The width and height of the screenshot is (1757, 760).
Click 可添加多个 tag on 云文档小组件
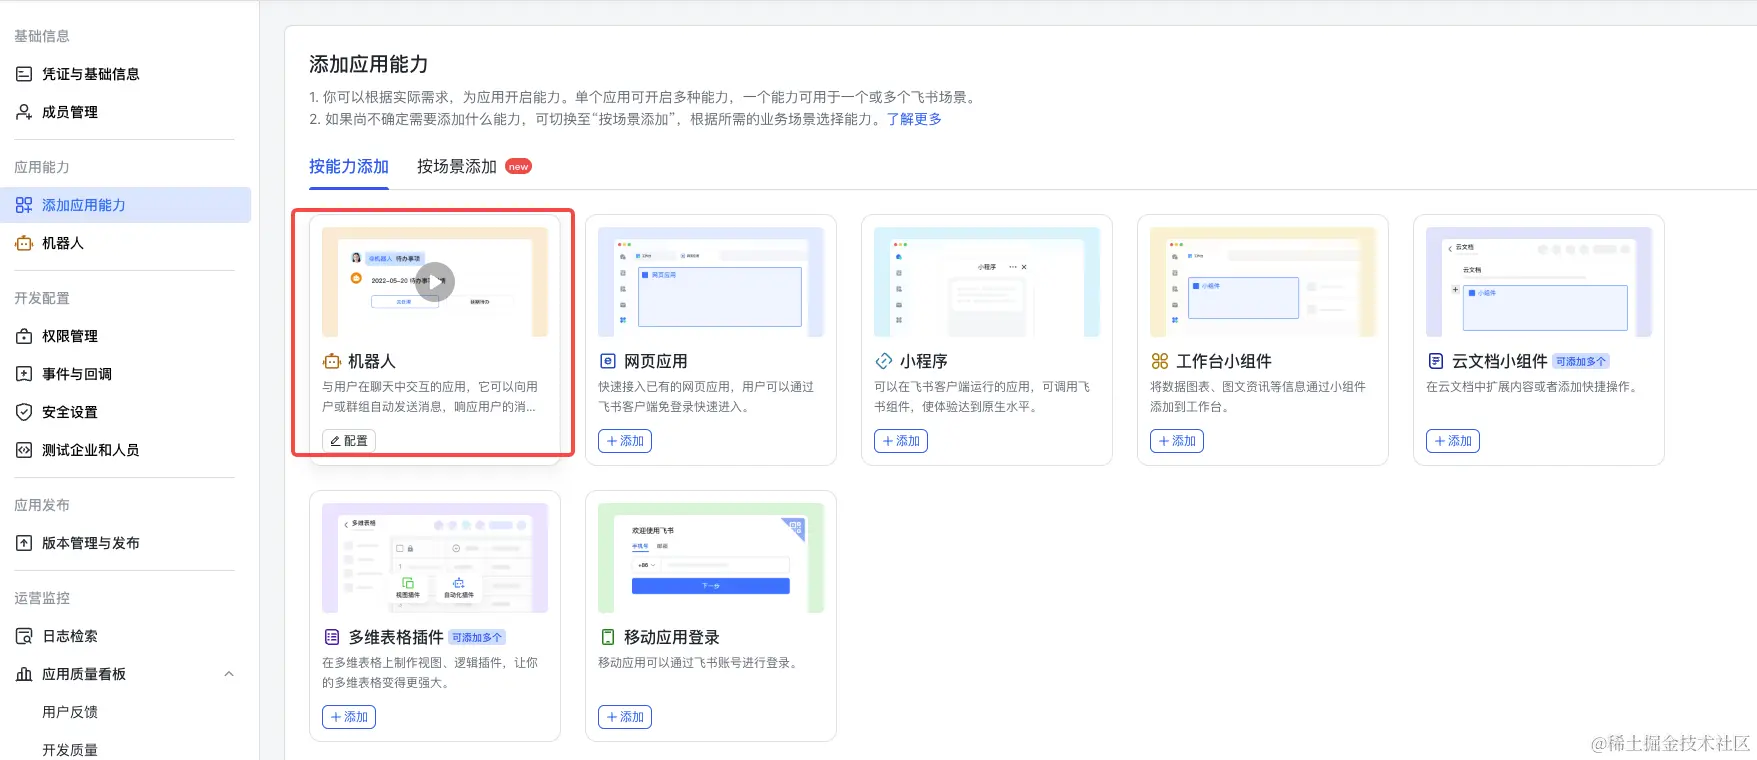[x=1581, y=362]
